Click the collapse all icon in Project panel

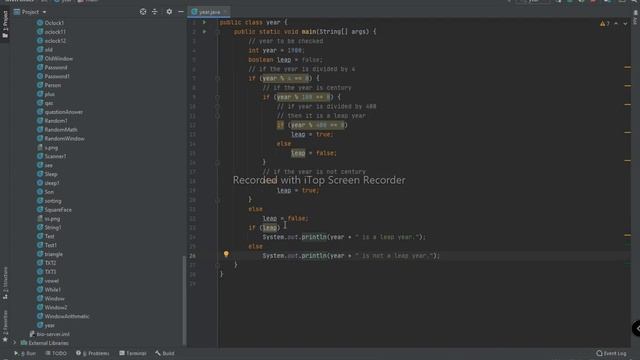155,12
